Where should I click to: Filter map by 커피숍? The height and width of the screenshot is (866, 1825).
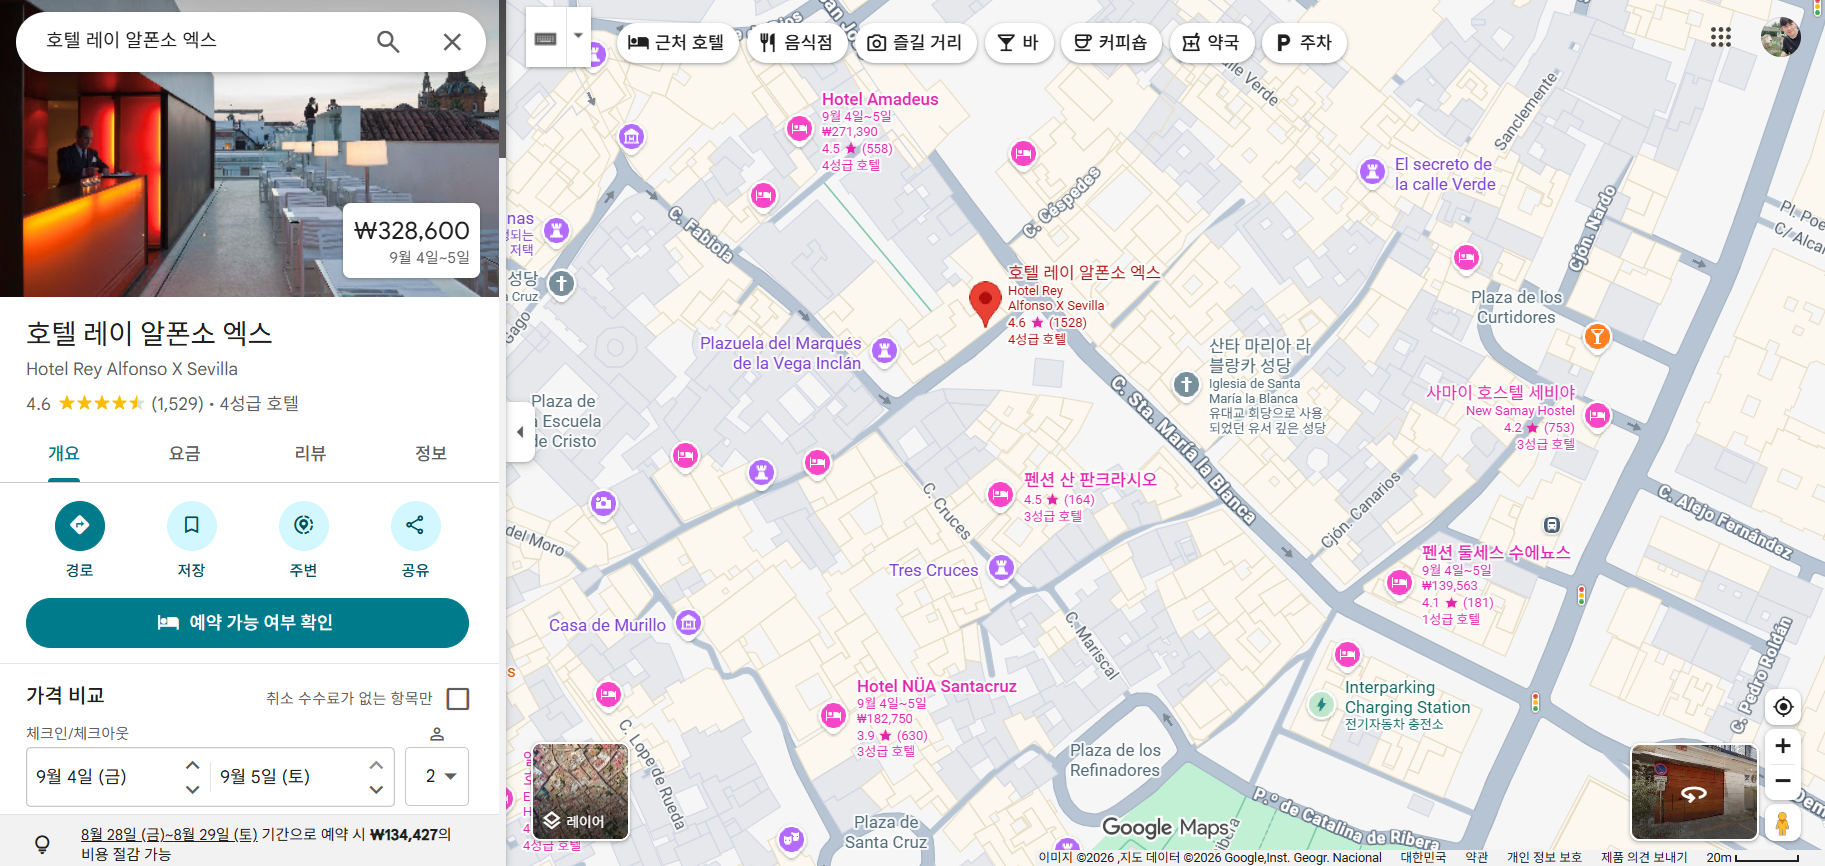[1111, 42]
